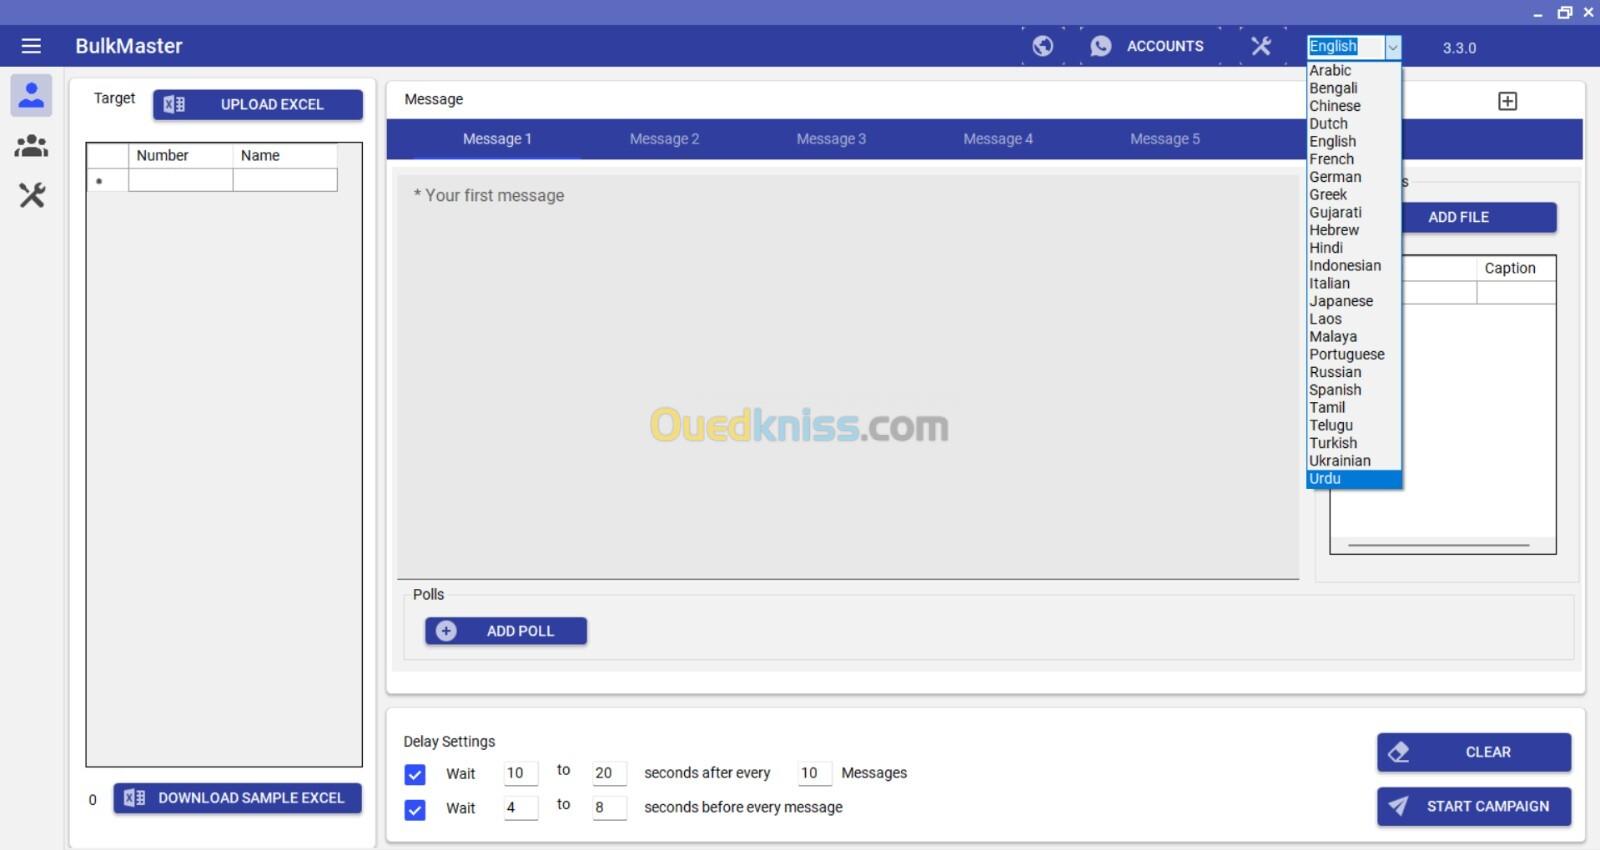Click the Caption column header
This screenshot has height=850, width=1600.
1515,268
